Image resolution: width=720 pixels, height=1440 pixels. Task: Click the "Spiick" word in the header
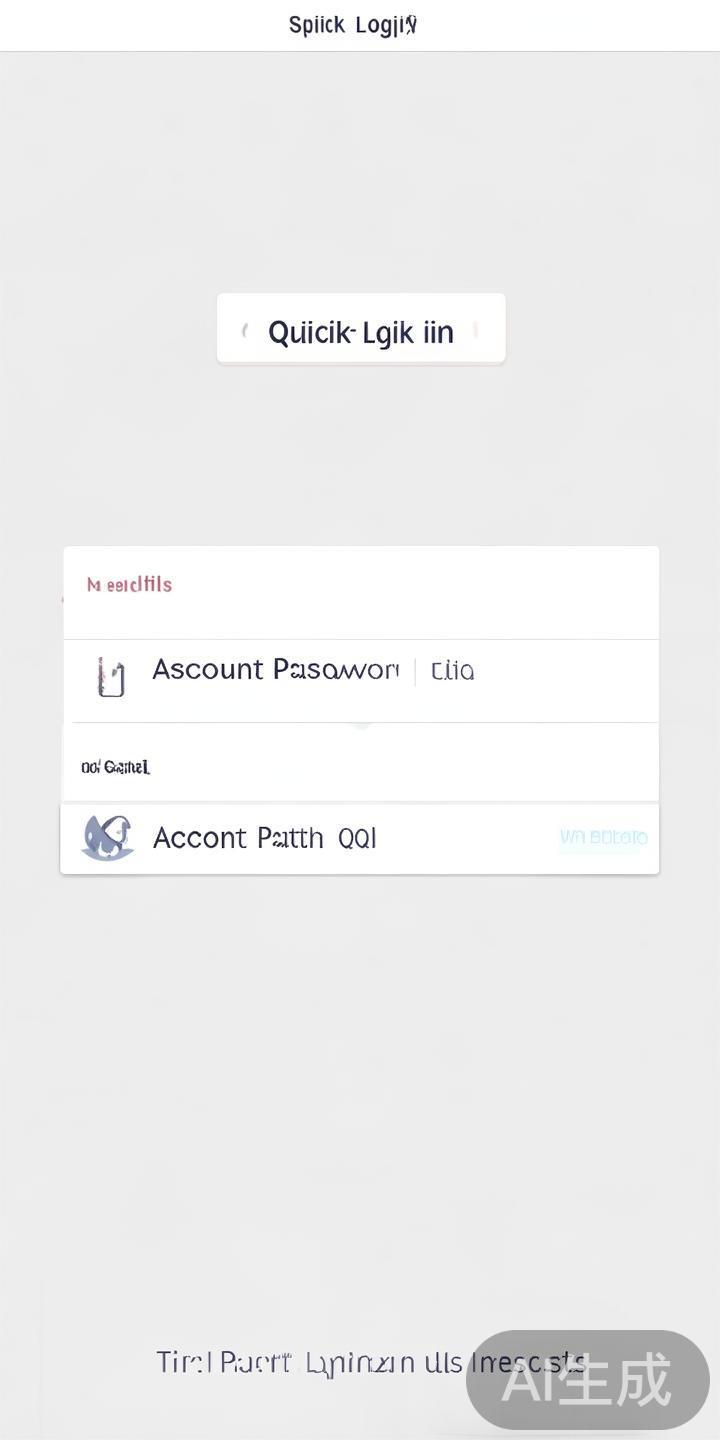(316, 25)
